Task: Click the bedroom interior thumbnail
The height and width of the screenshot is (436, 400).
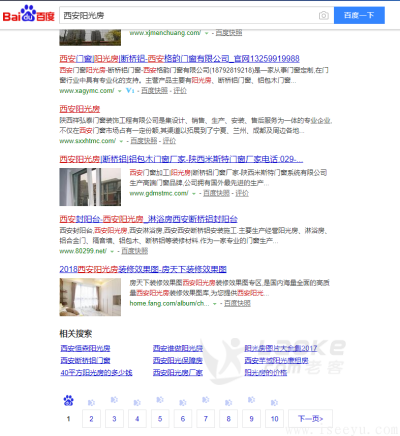Action: 90,297
